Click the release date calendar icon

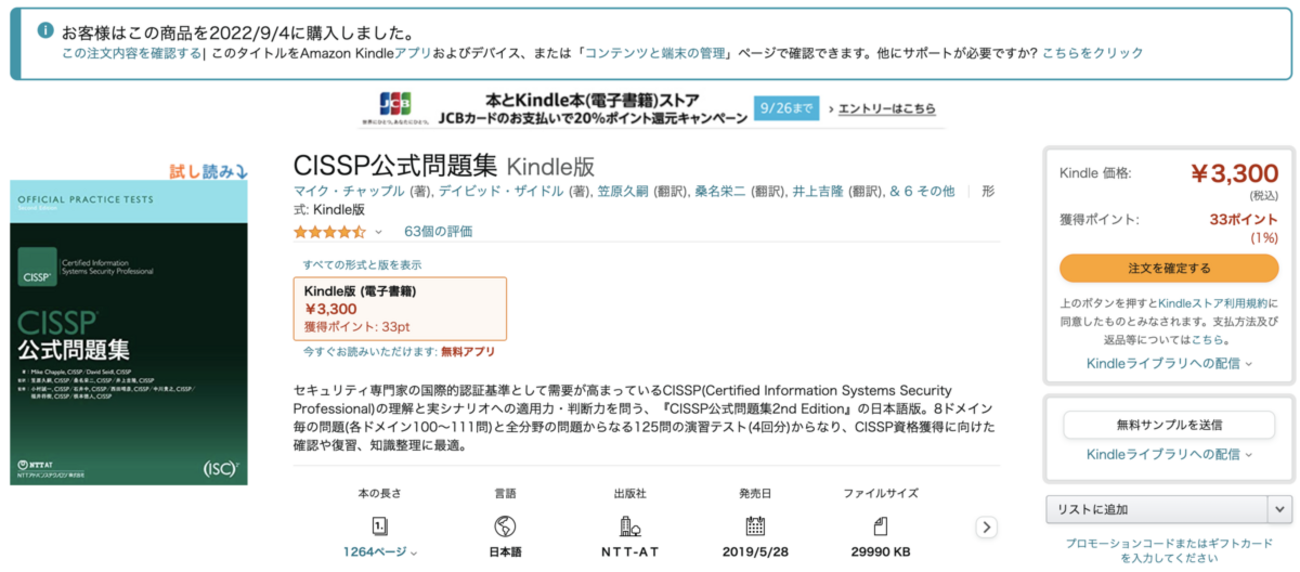[756, 526]
